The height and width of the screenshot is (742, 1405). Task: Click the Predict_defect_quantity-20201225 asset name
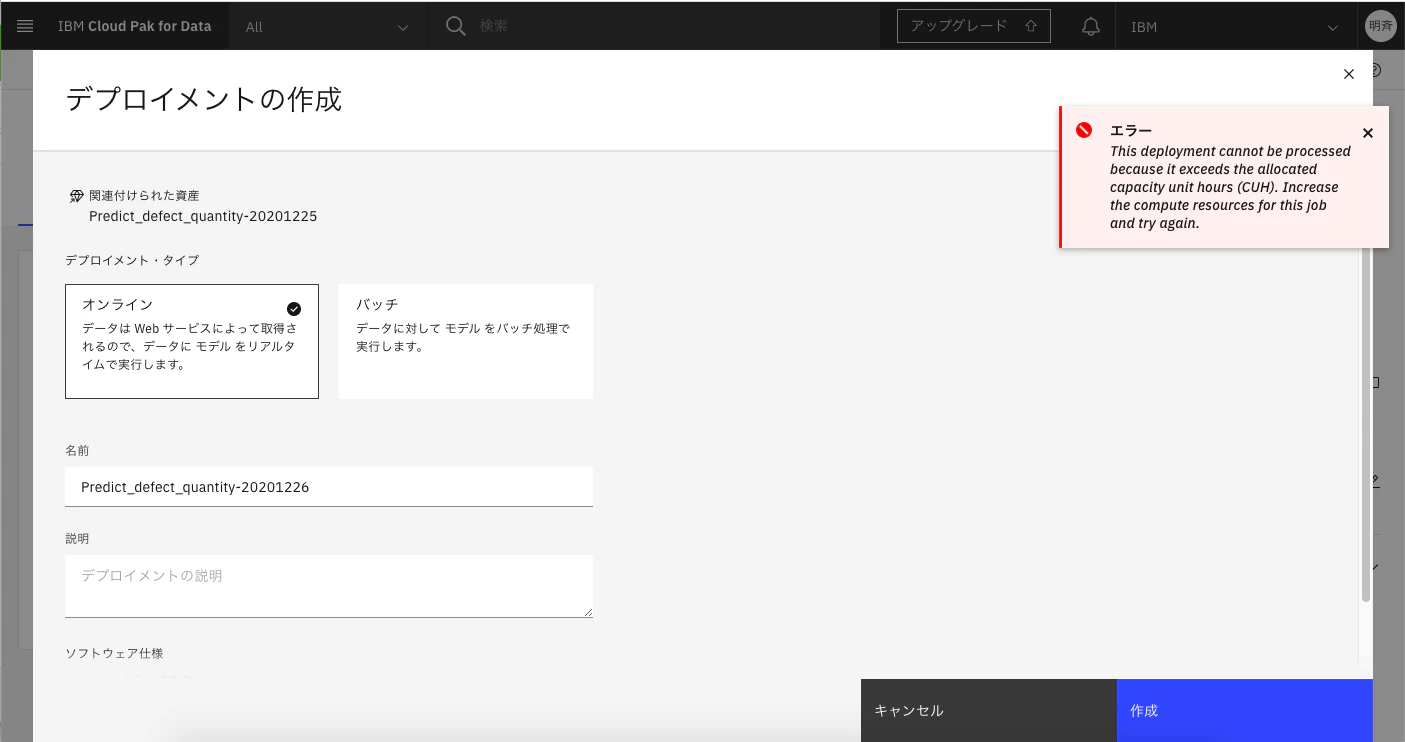[x=203, y=216]
